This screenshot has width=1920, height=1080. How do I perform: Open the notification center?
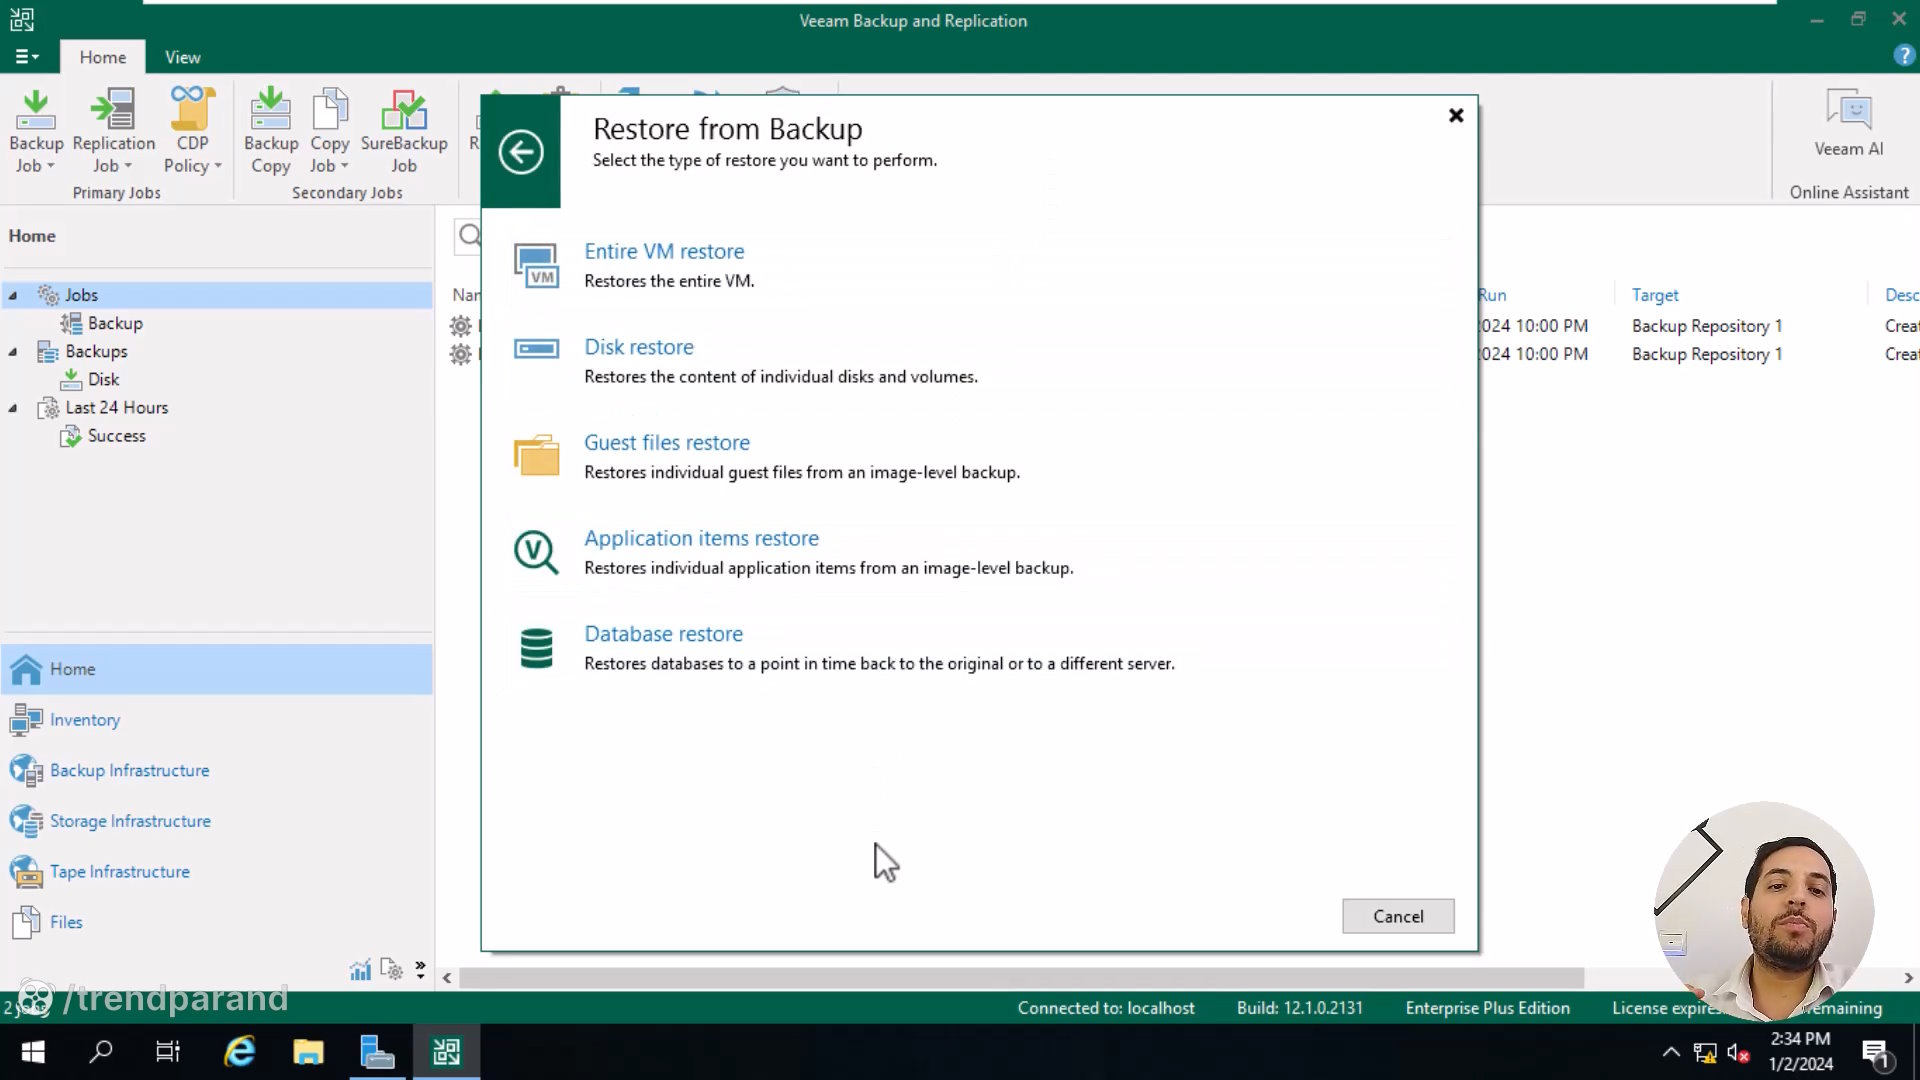tap(1875, 1053)
